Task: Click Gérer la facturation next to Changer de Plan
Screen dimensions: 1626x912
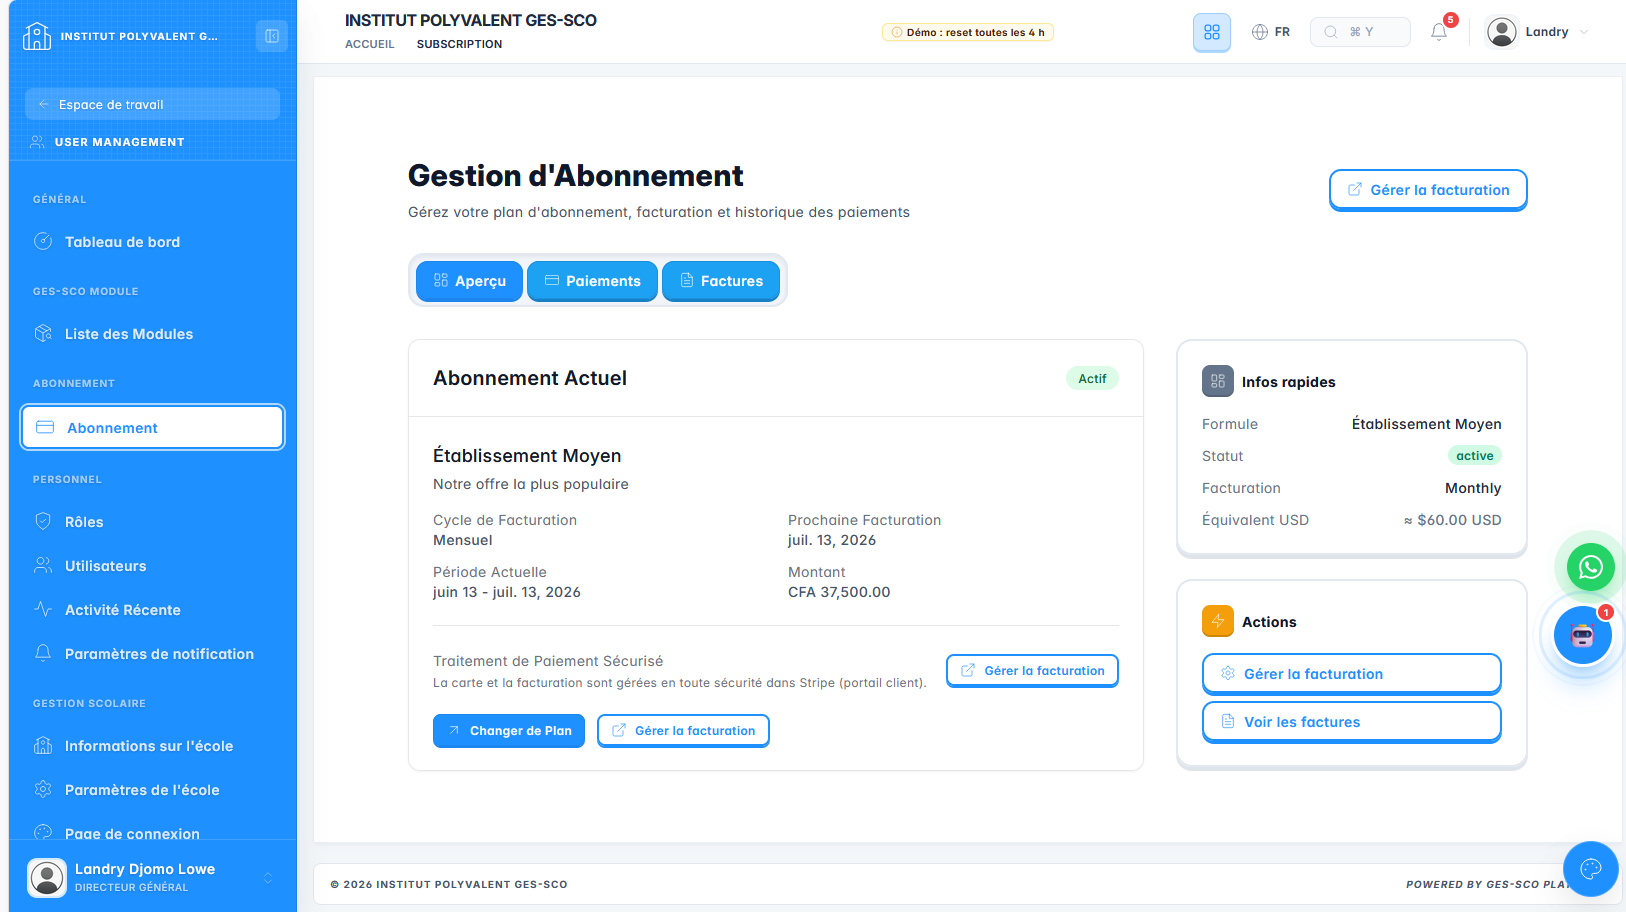Action: tap(683, 731)
